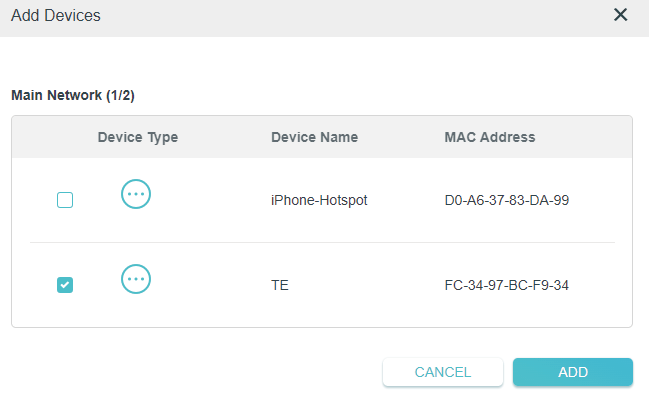Click the Device Name column header
This screenshot has height=408, width=649.
pos(314,137)
